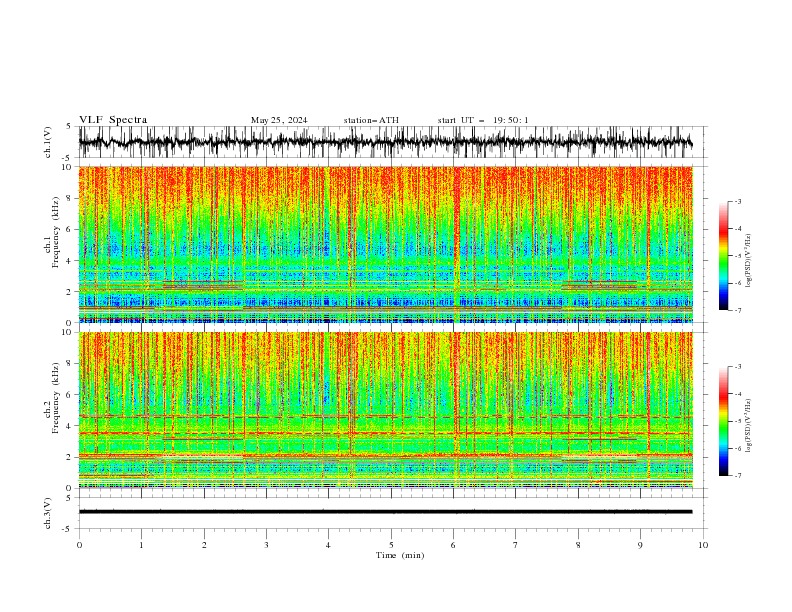This screenshot has height=612, width=792.
Task: Click the "7" tick on the time axis
Action: click(515, 545)
